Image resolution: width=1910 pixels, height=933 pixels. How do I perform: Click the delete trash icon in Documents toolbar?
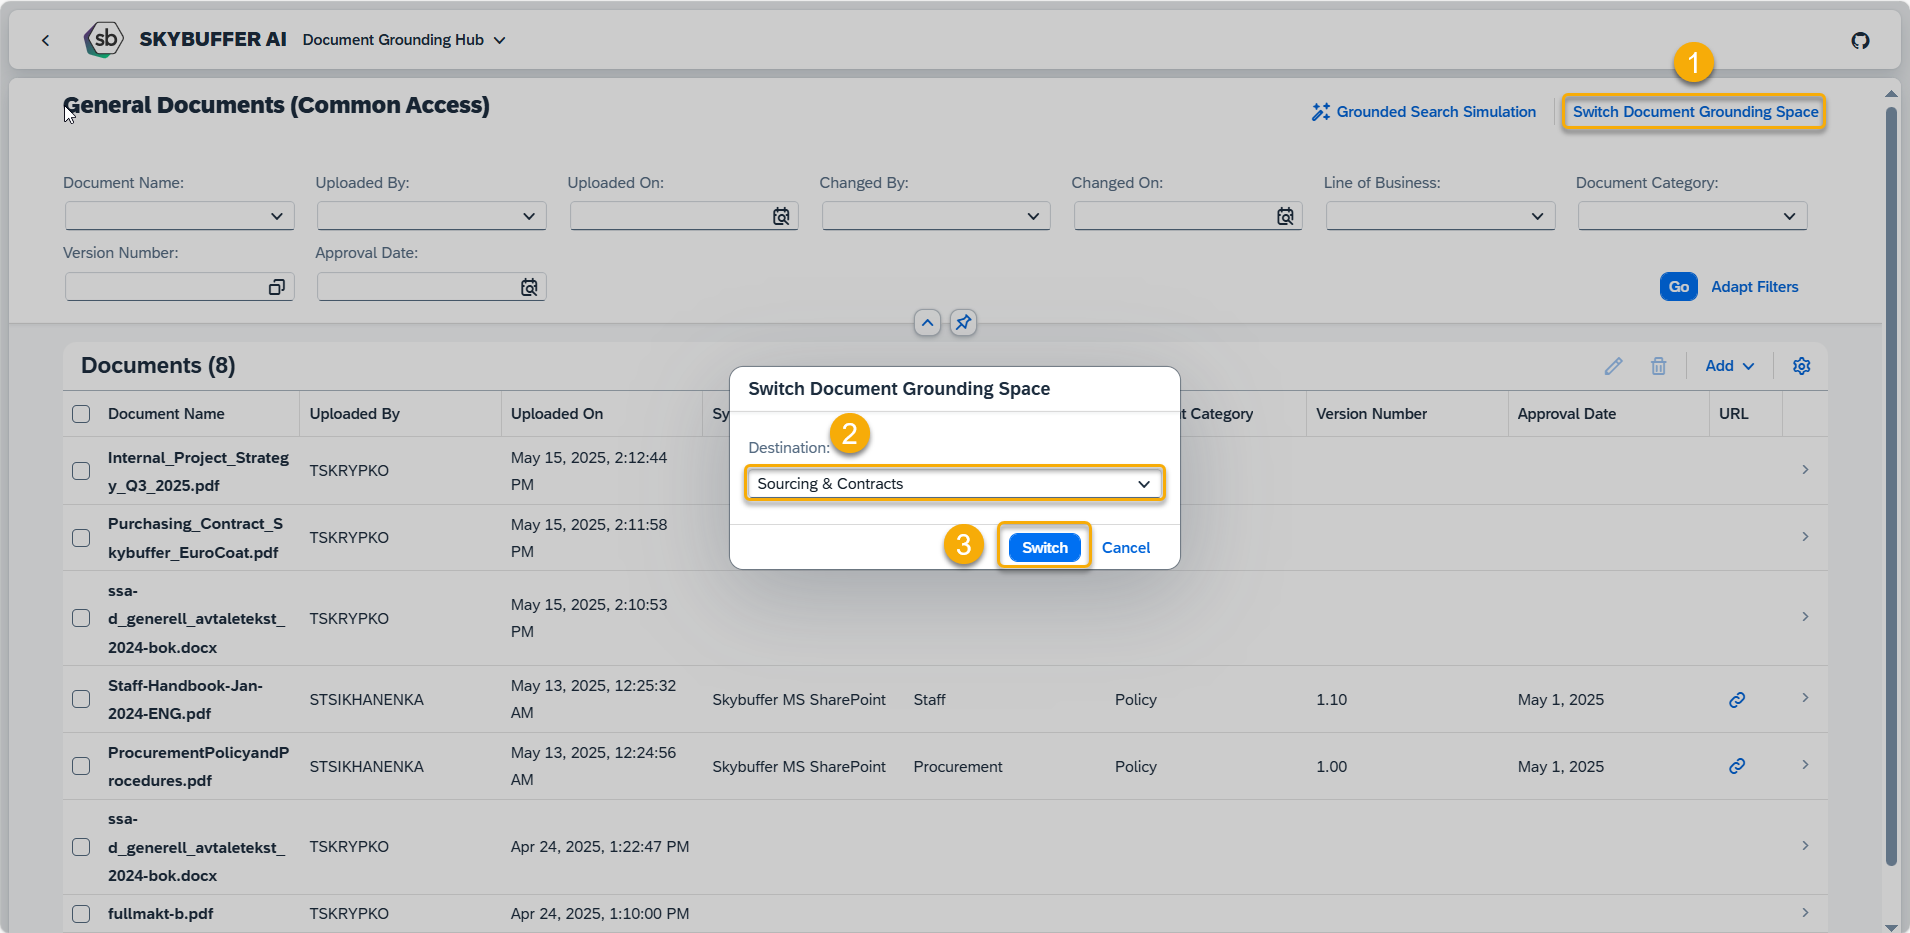(1658, 366)
